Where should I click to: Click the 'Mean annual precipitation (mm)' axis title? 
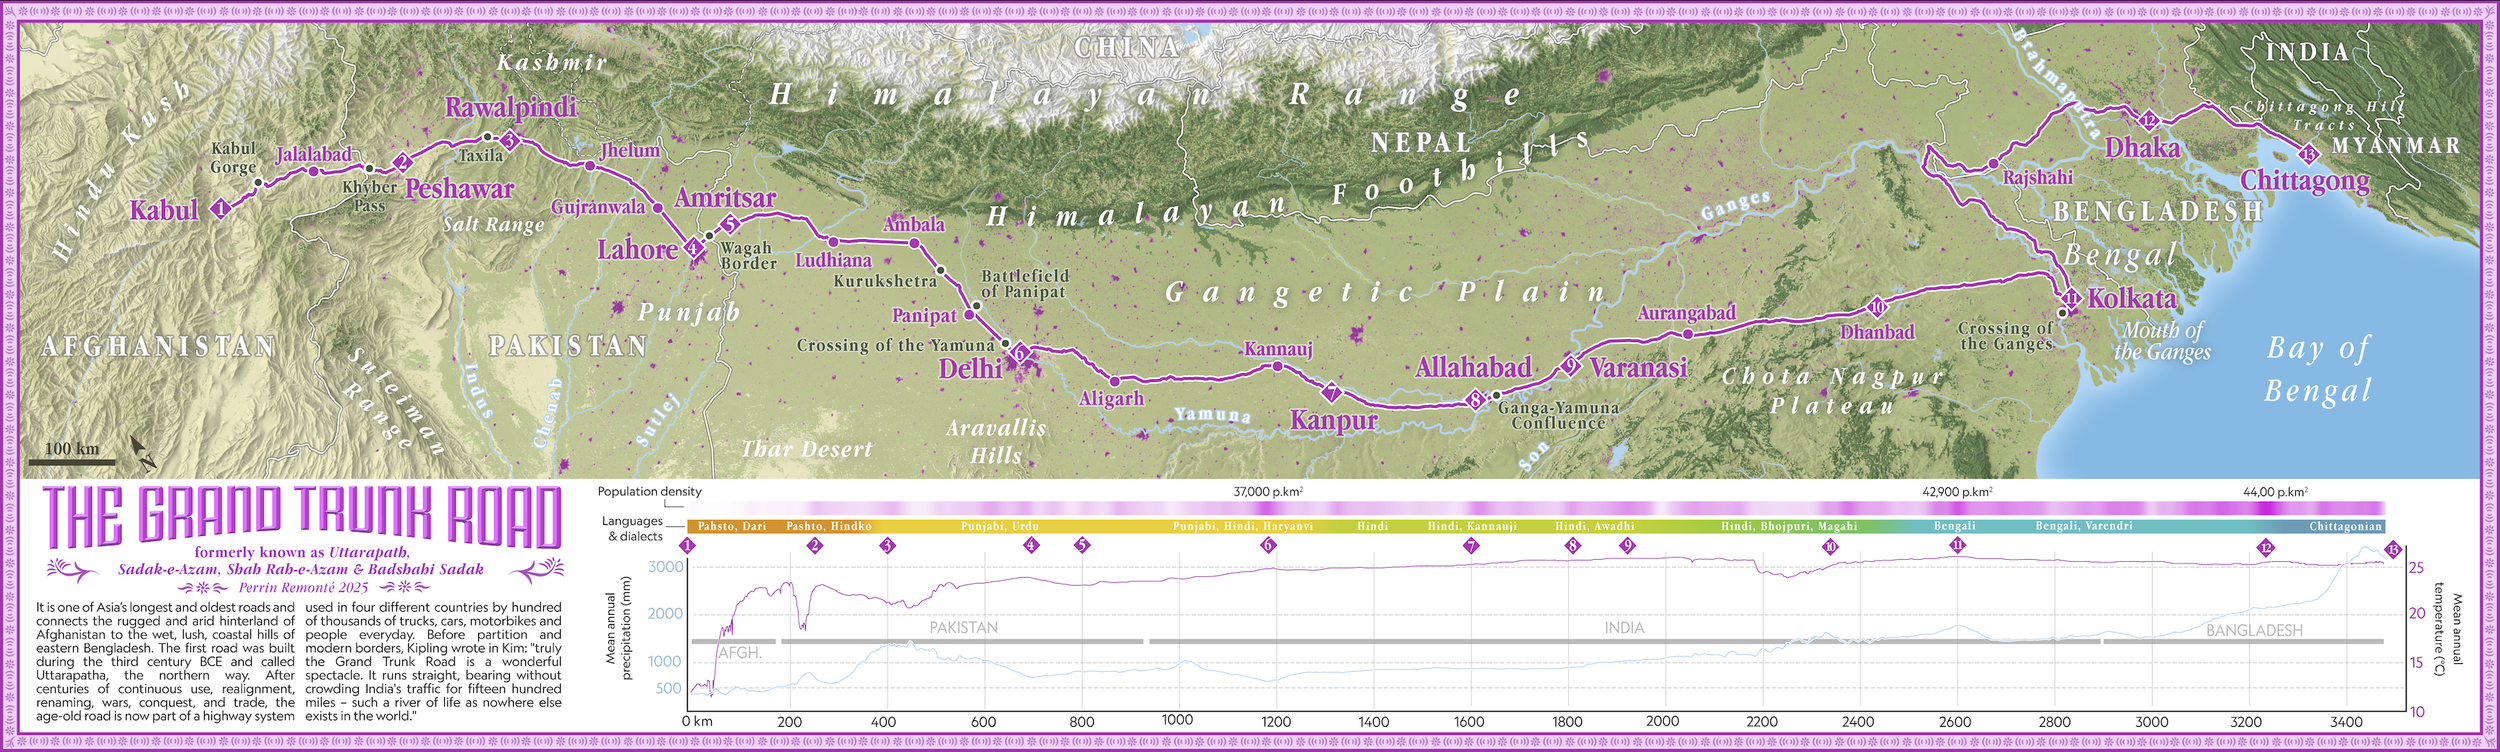[619, 628]
